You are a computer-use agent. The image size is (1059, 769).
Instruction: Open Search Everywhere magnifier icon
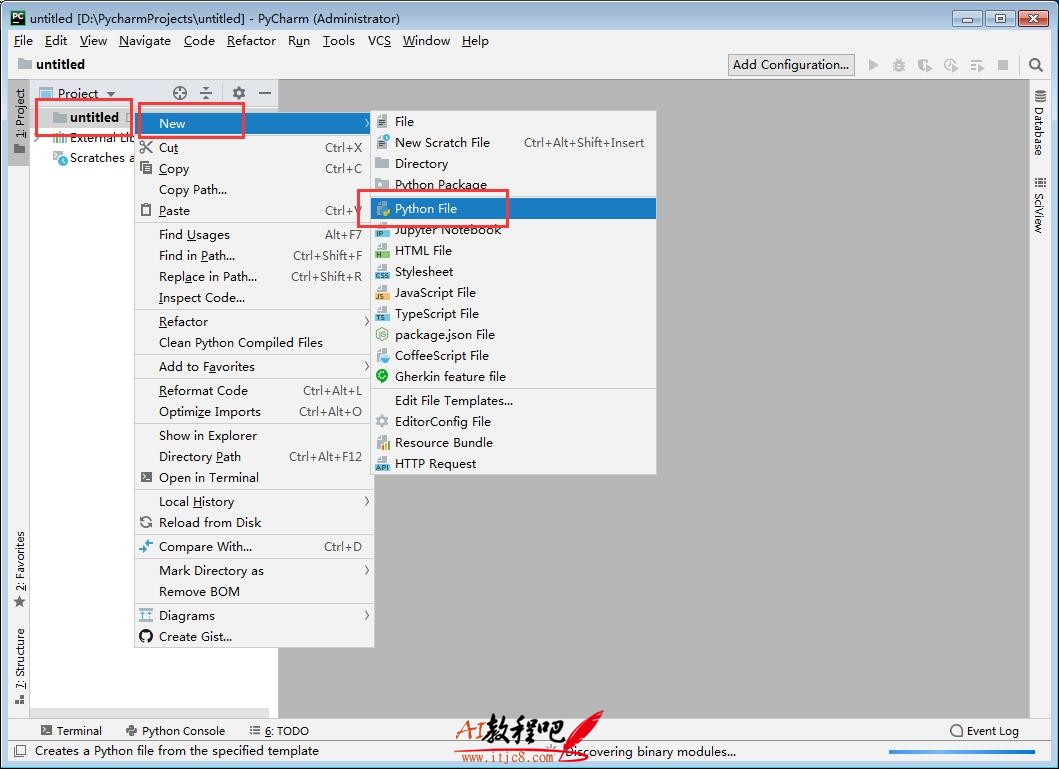(1035, 65)
